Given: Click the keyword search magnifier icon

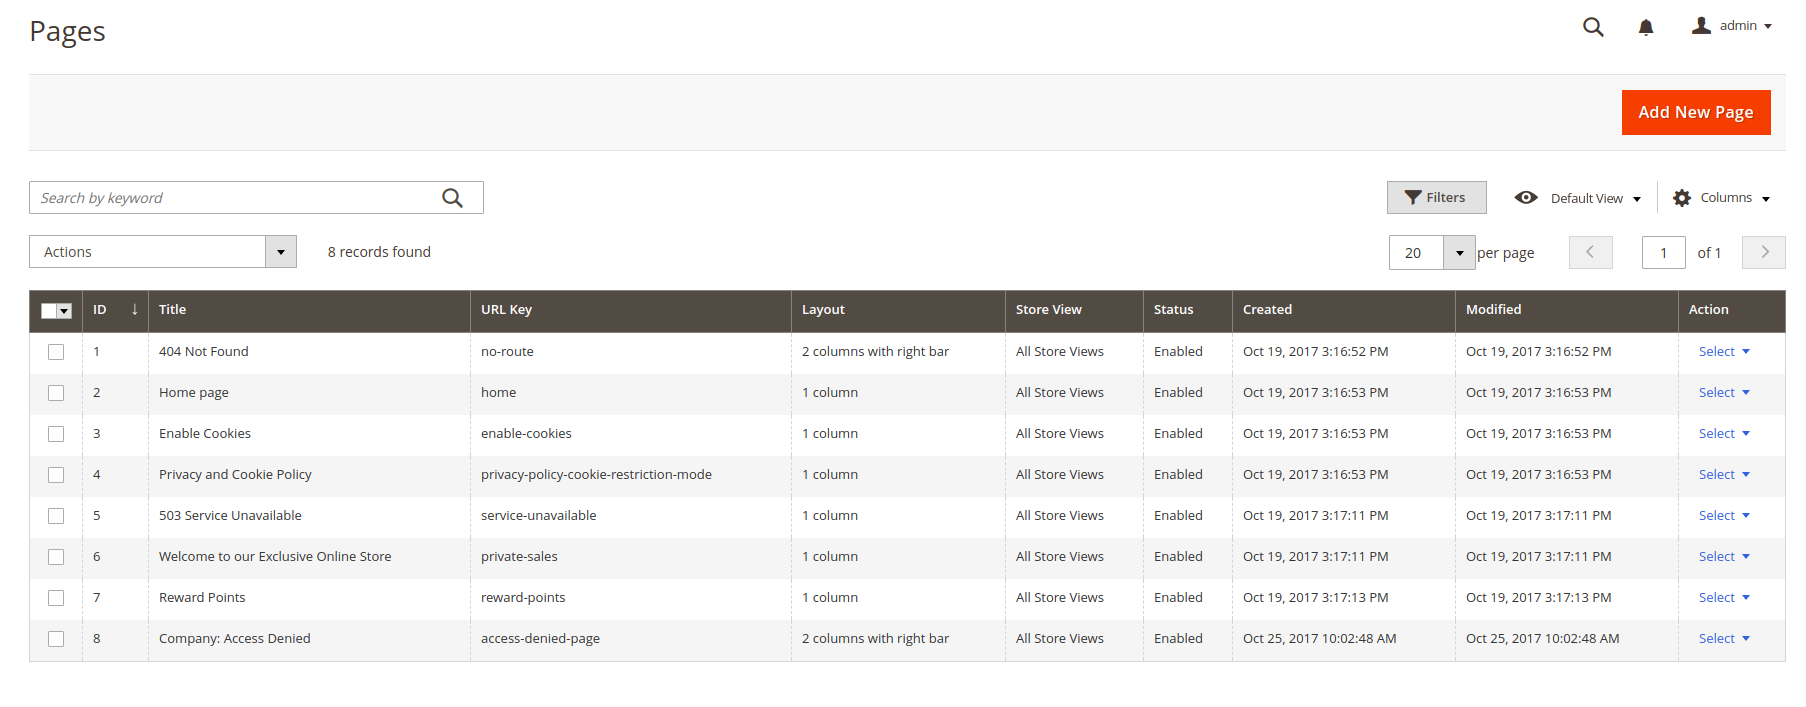Looking at the screenshot, I should point(452,198).
